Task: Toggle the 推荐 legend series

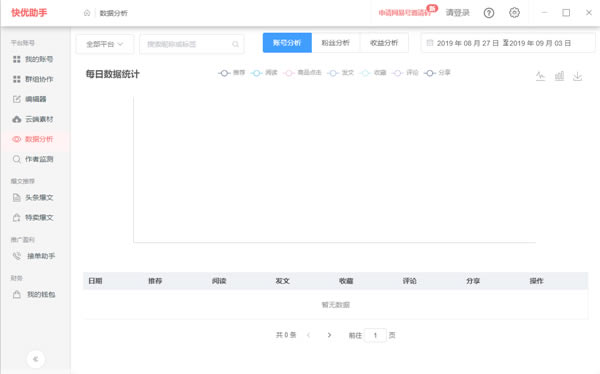Action: [232, 73]
